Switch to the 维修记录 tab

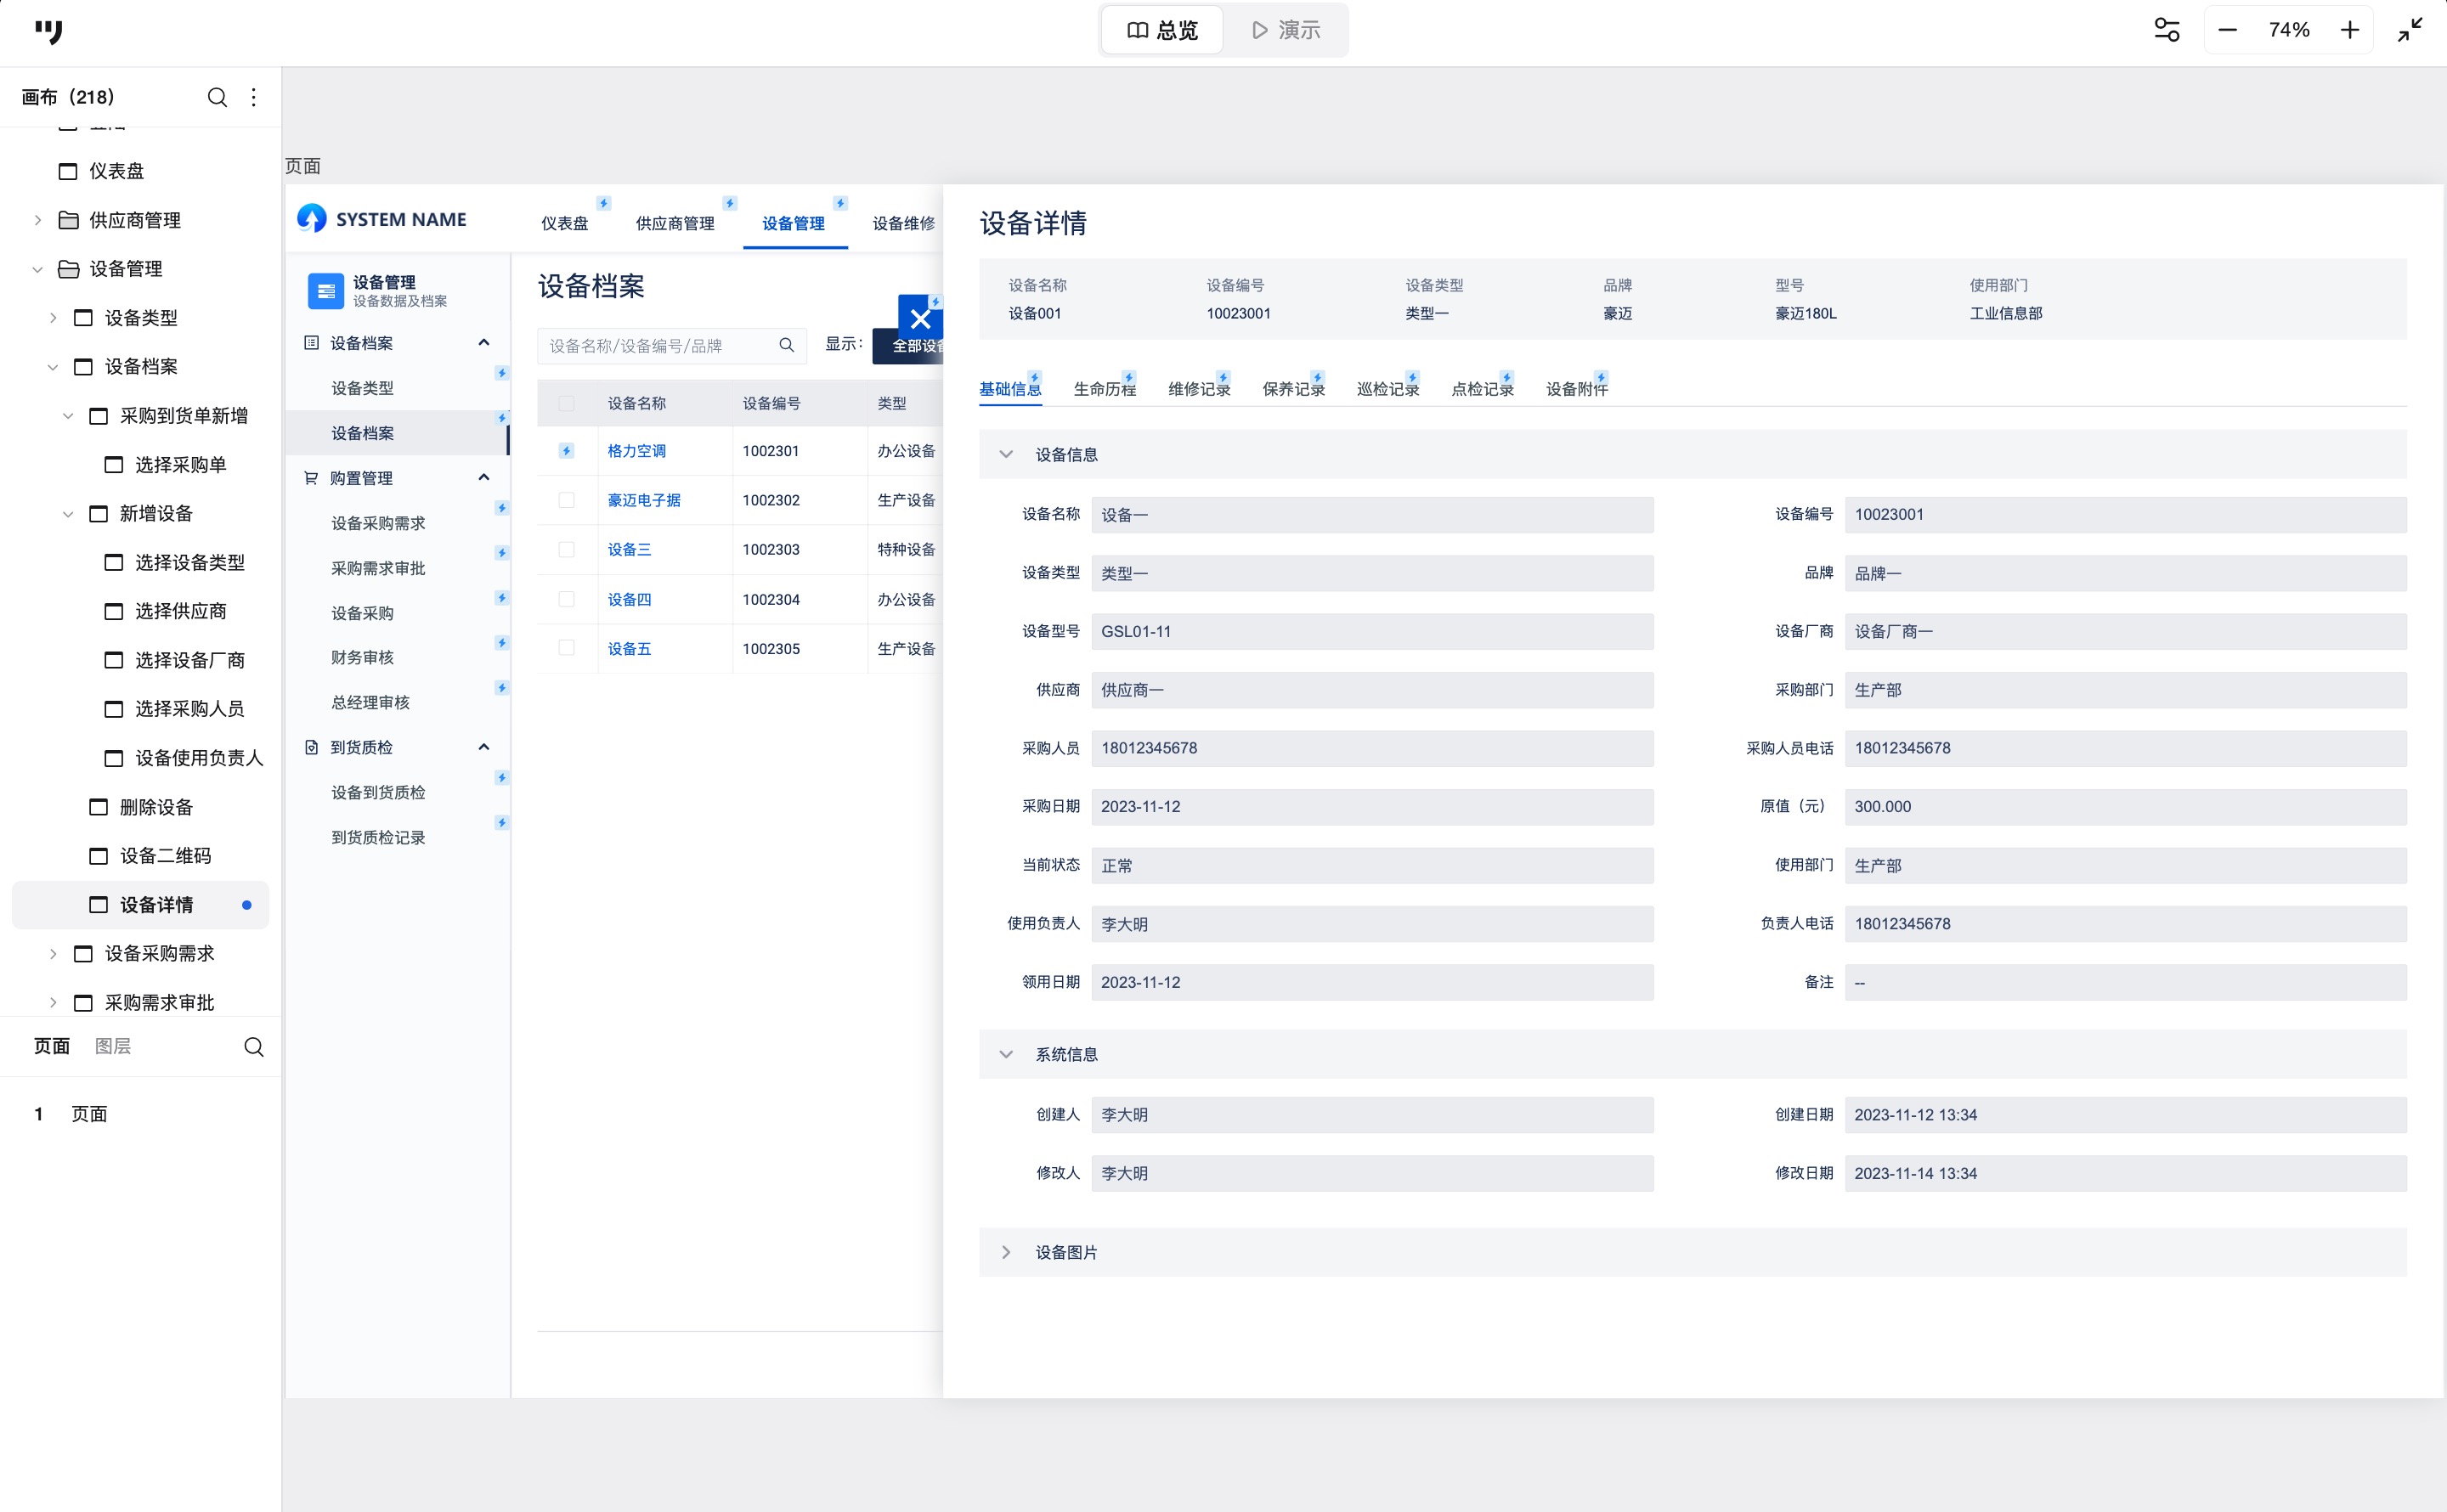coord(1198,389)
